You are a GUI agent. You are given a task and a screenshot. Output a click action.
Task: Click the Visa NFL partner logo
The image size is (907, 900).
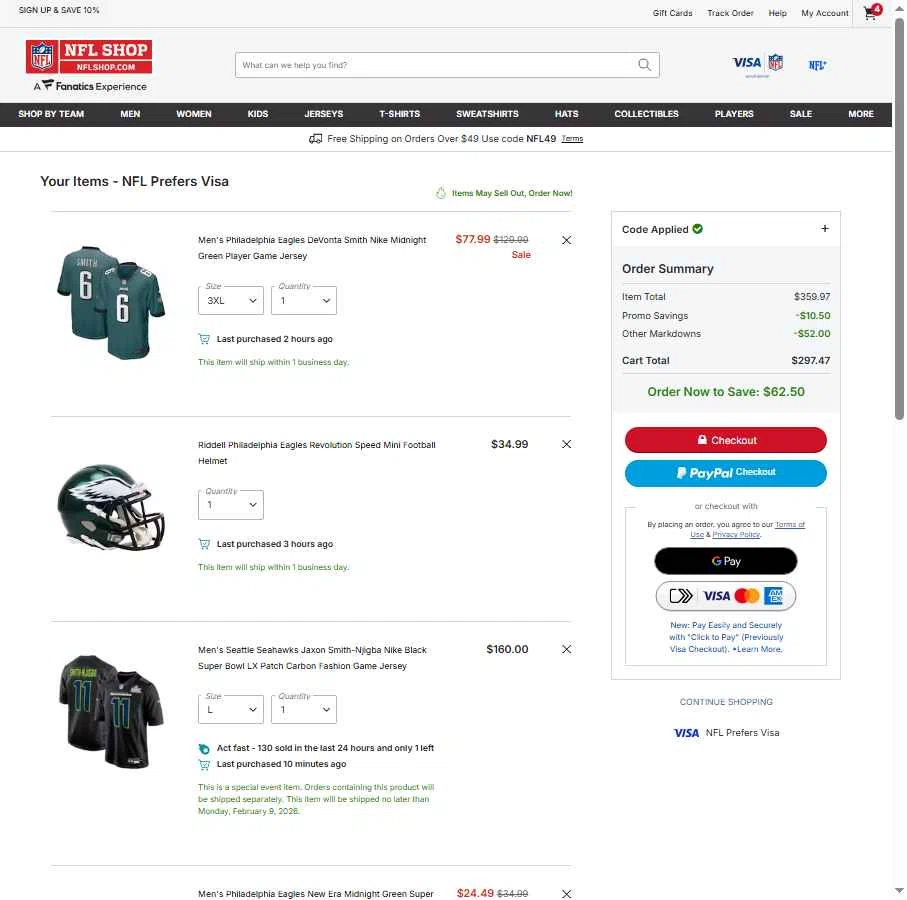point(758,64)
